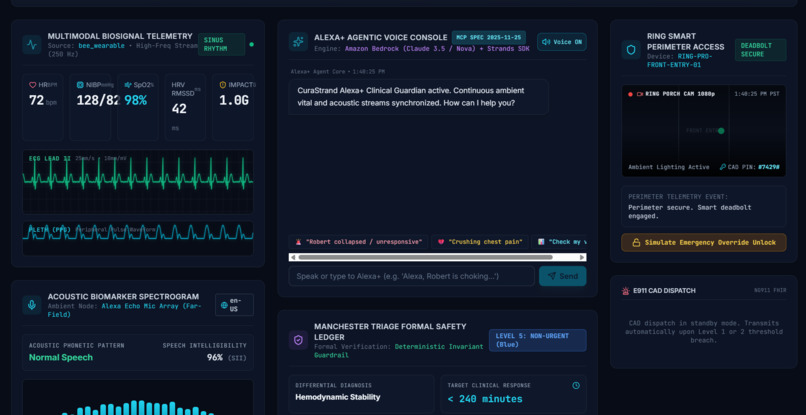806x415 pixels.
Task: Click the heart icon beside HR
Action: [32, 85]
